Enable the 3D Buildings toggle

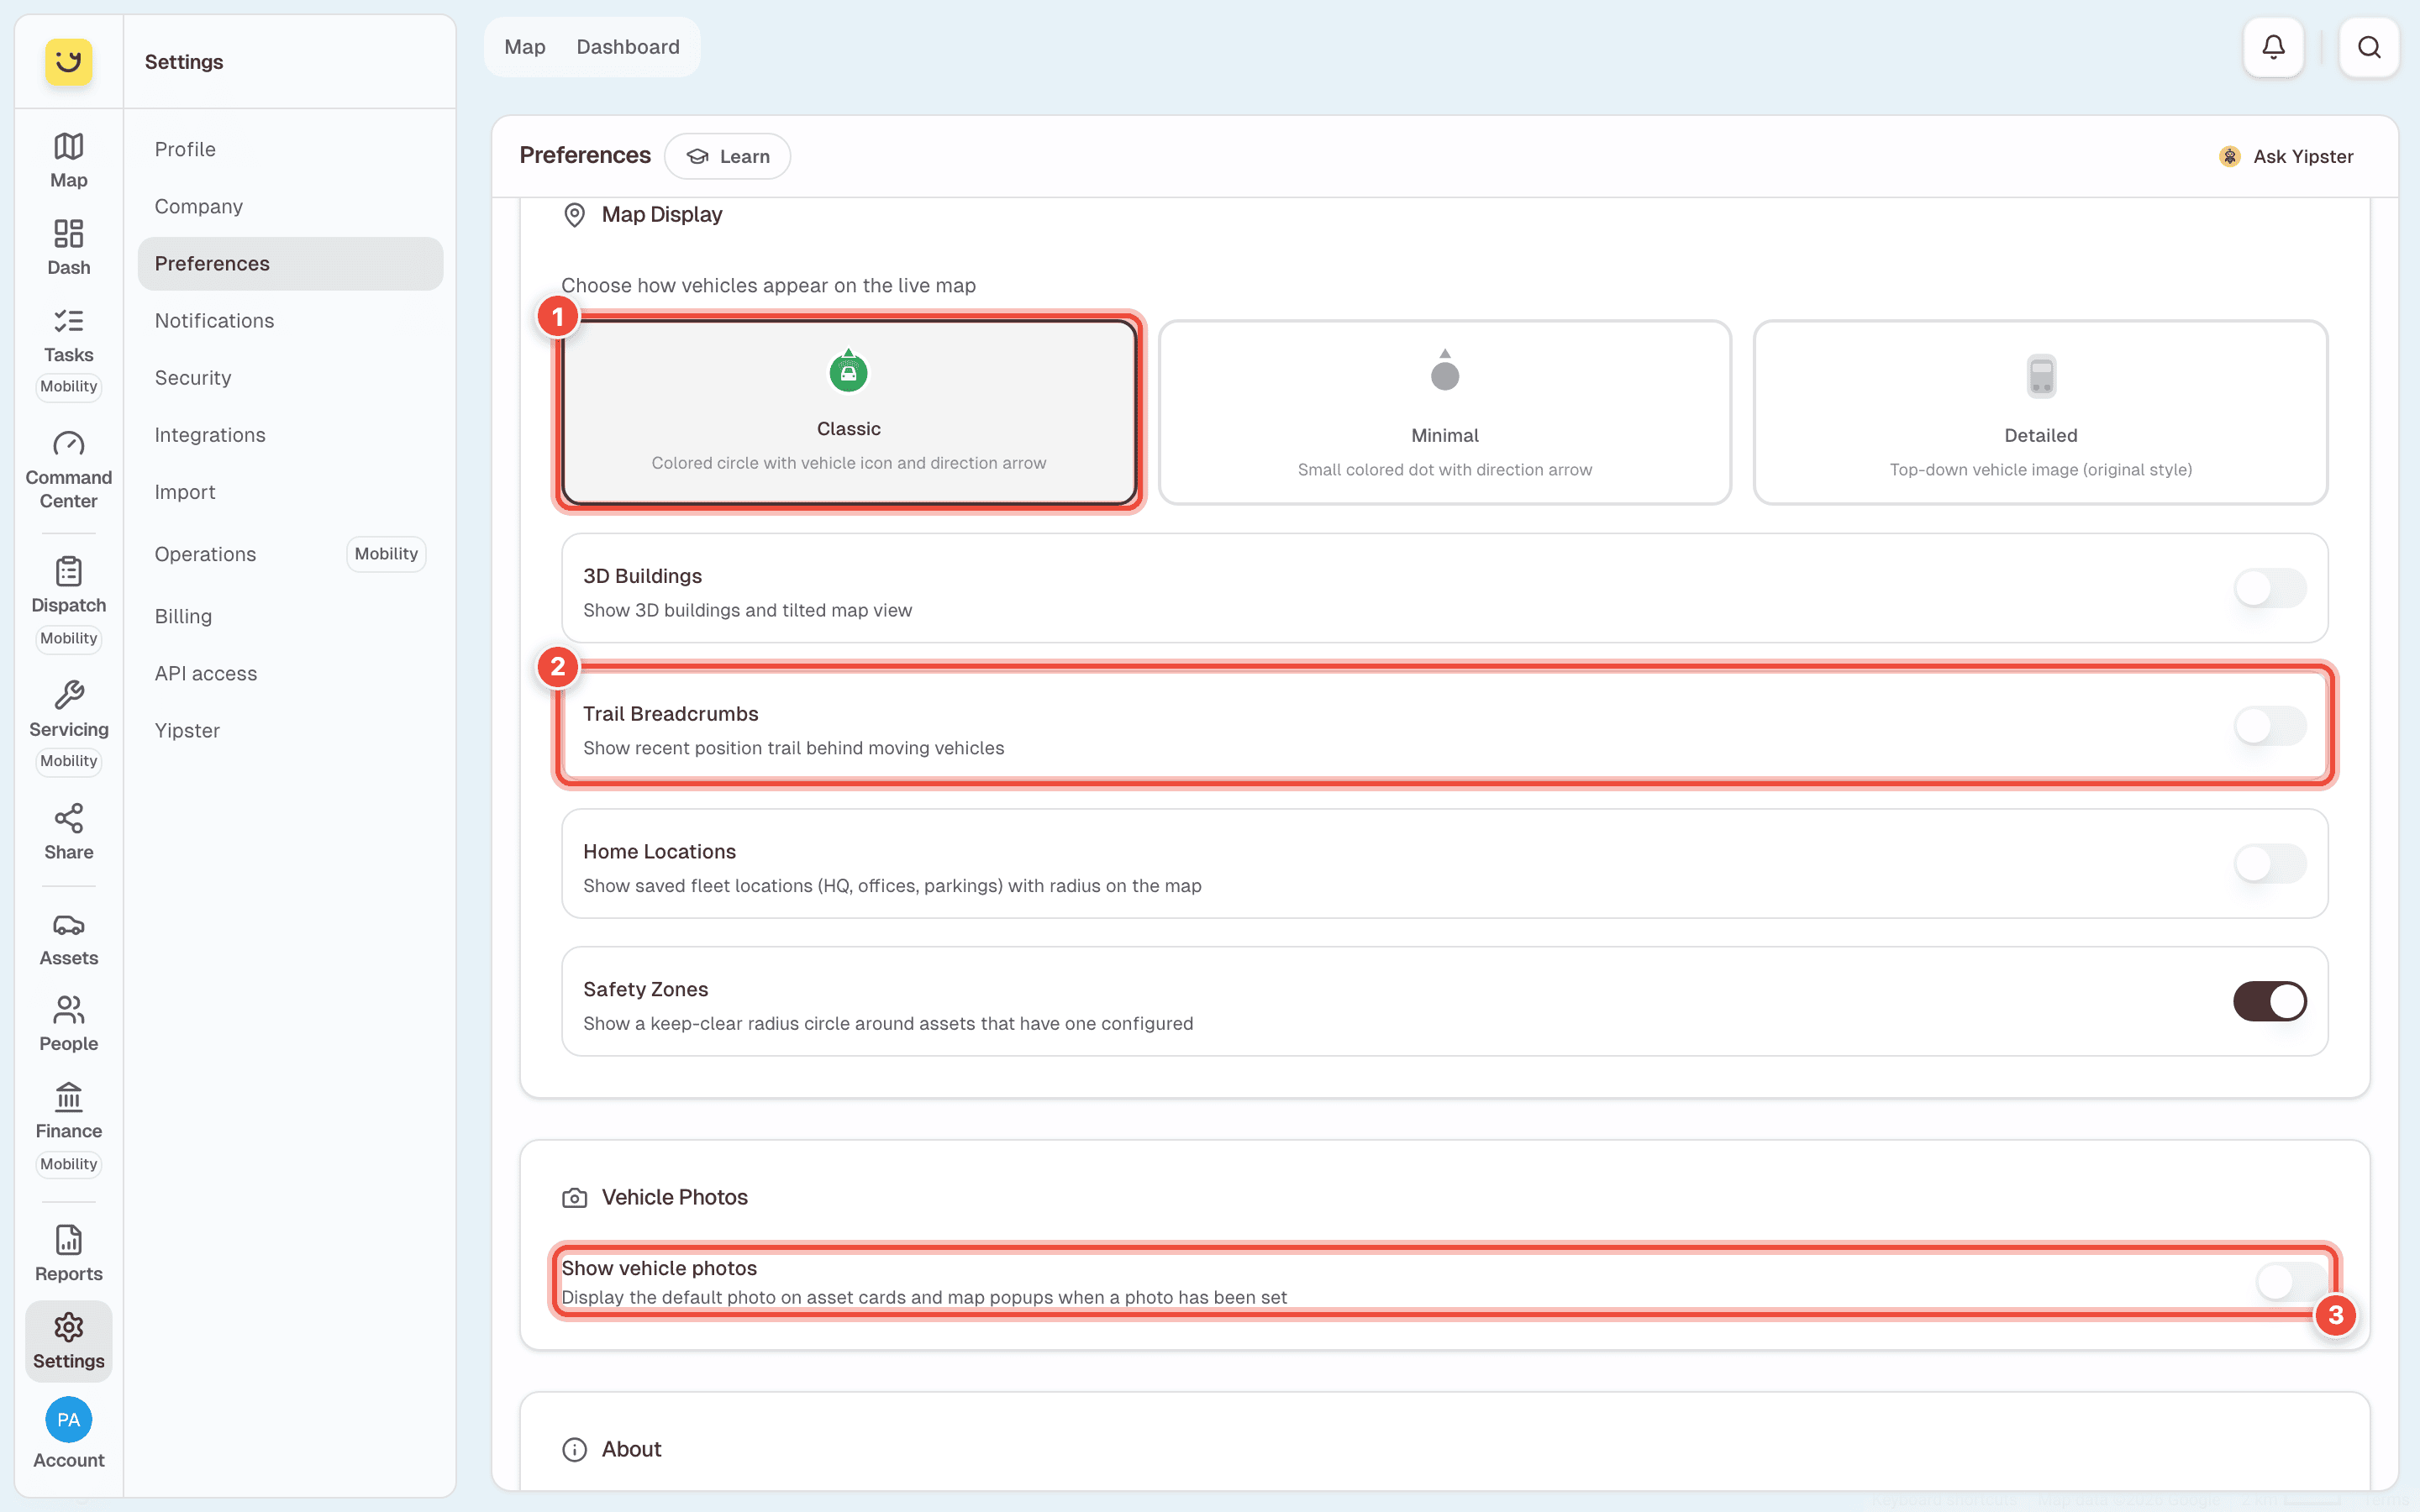click(2270, 588)
